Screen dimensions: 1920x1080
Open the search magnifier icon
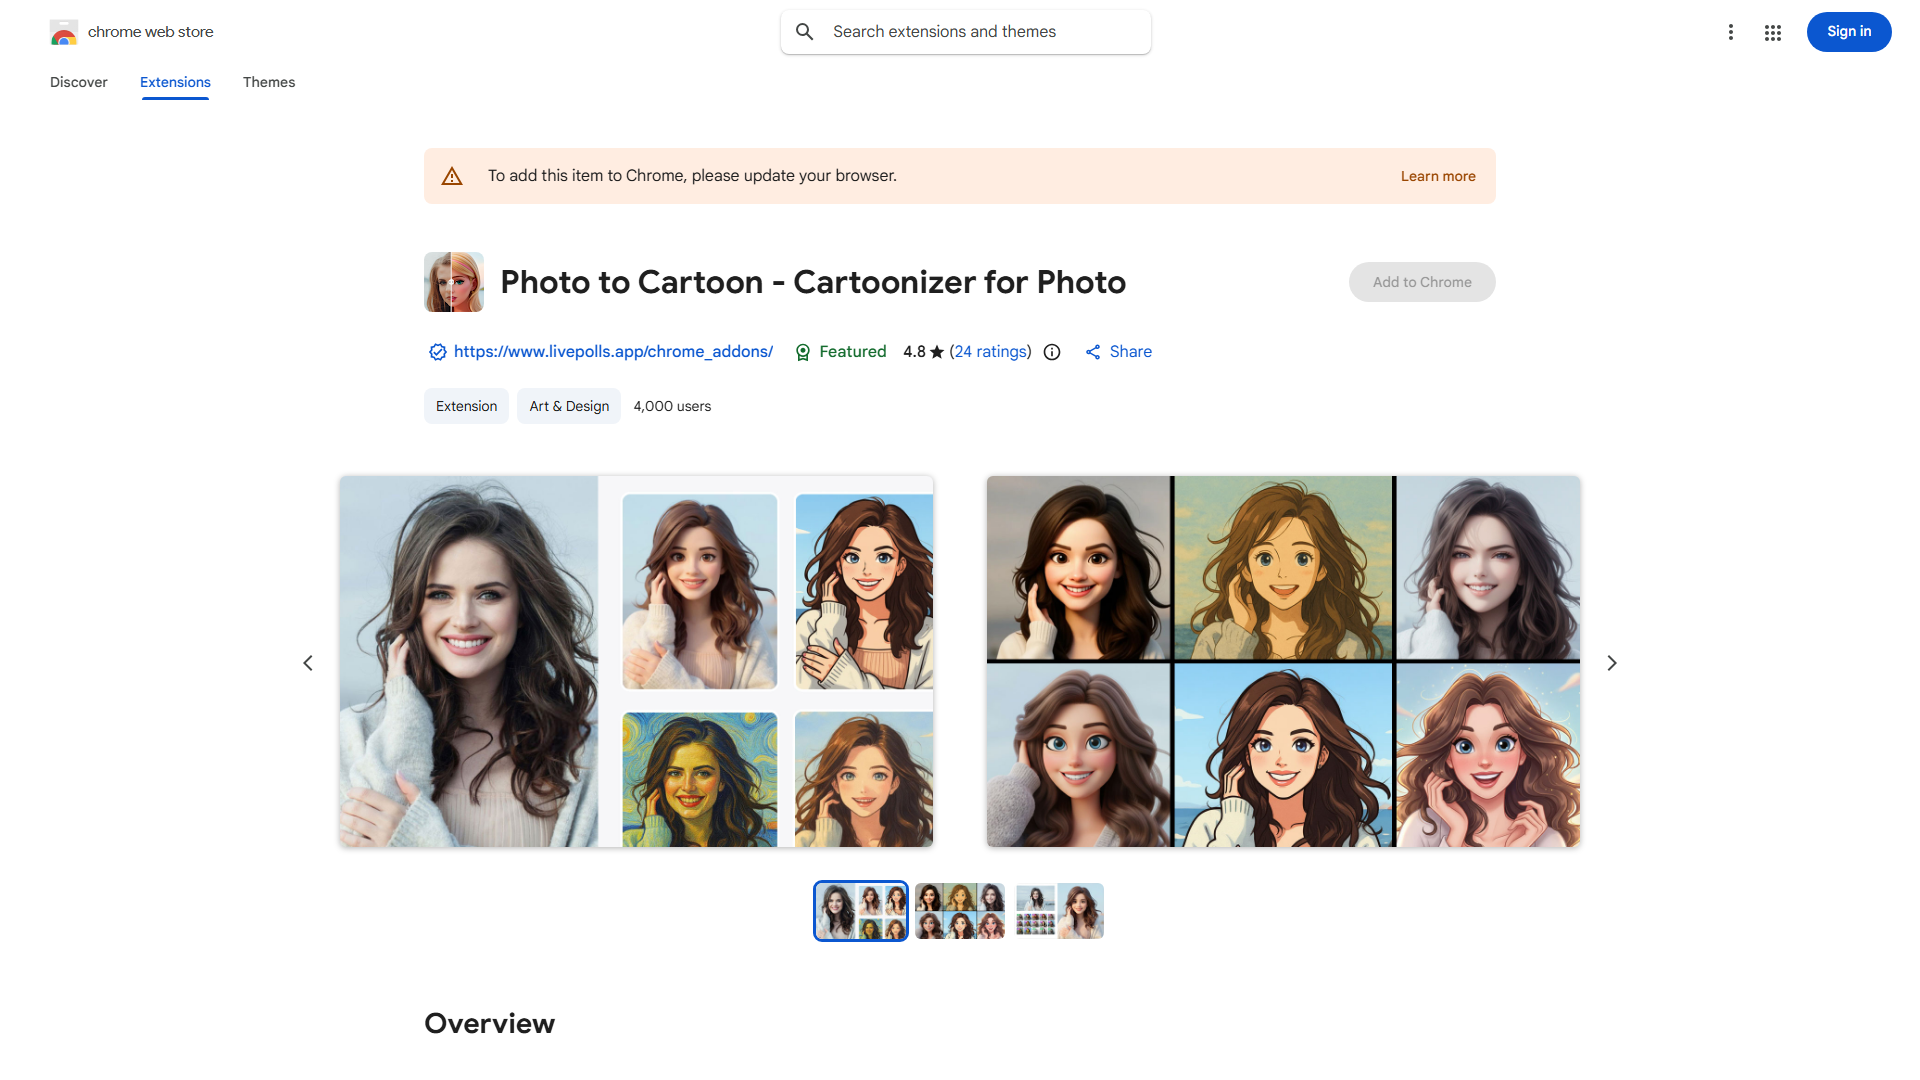click(805, 31)
